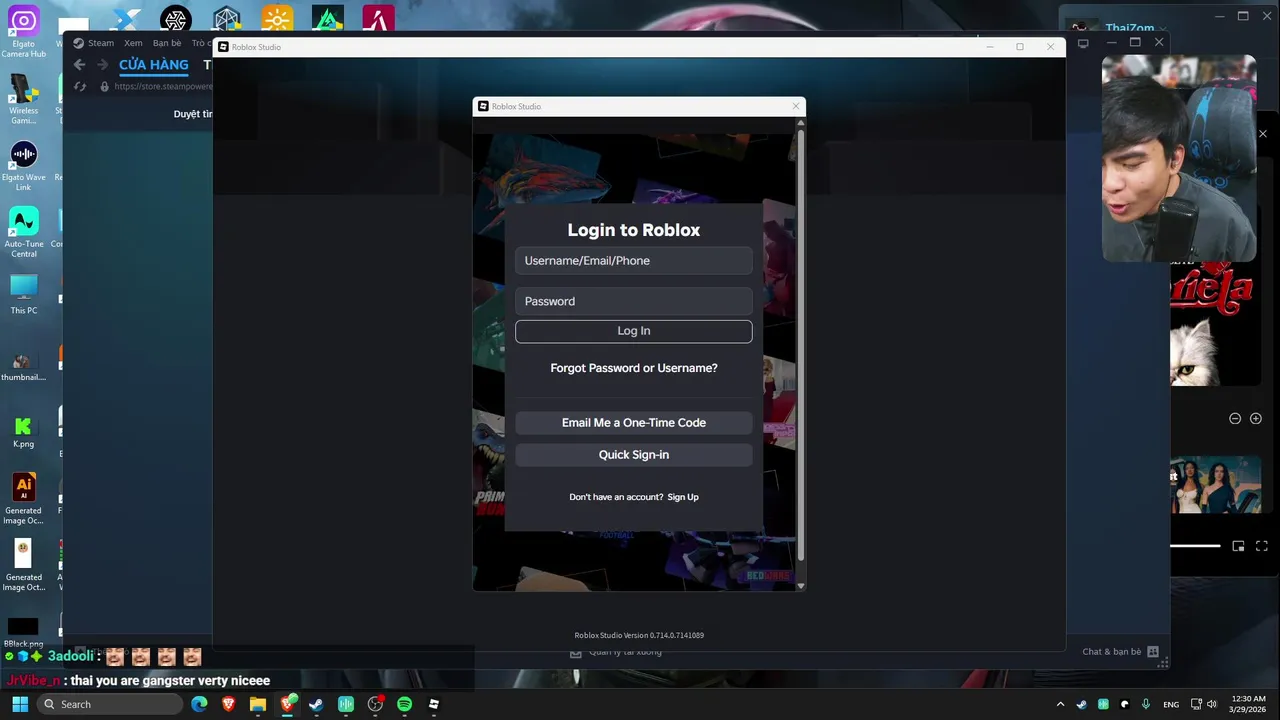Click the Steam Big Picture monitor icon
This screenshot has height=720, width=1280.
click(x=1083, y=43)
